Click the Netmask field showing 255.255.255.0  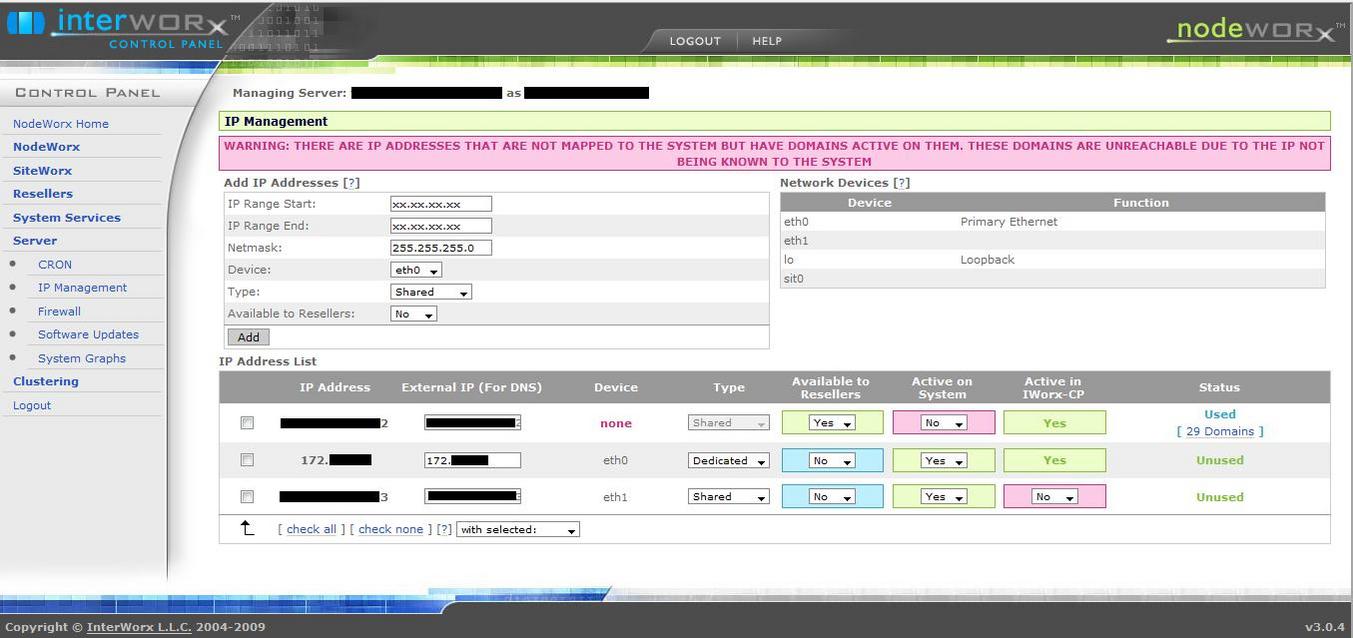pos(441,248)
